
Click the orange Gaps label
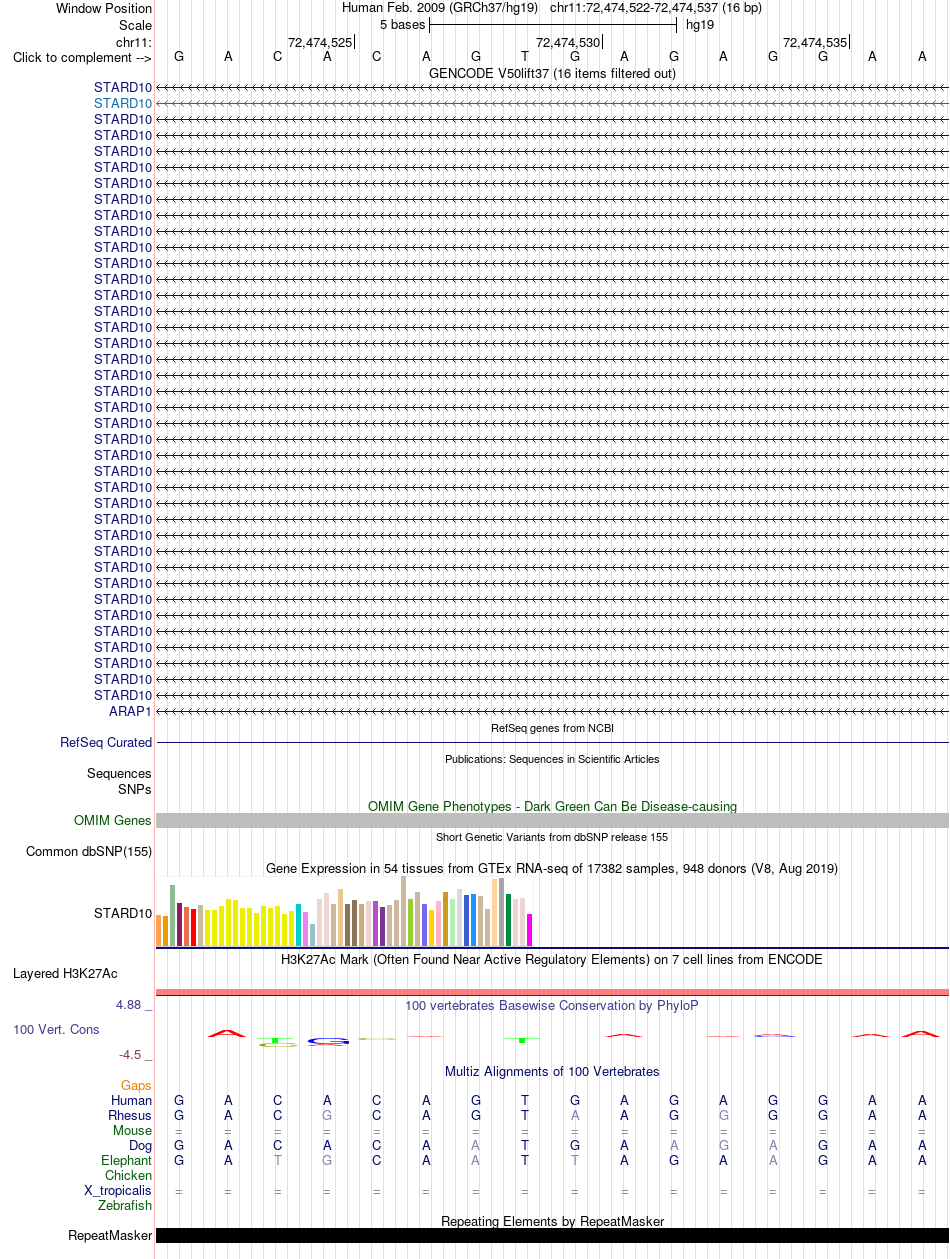click(137, 1085)
